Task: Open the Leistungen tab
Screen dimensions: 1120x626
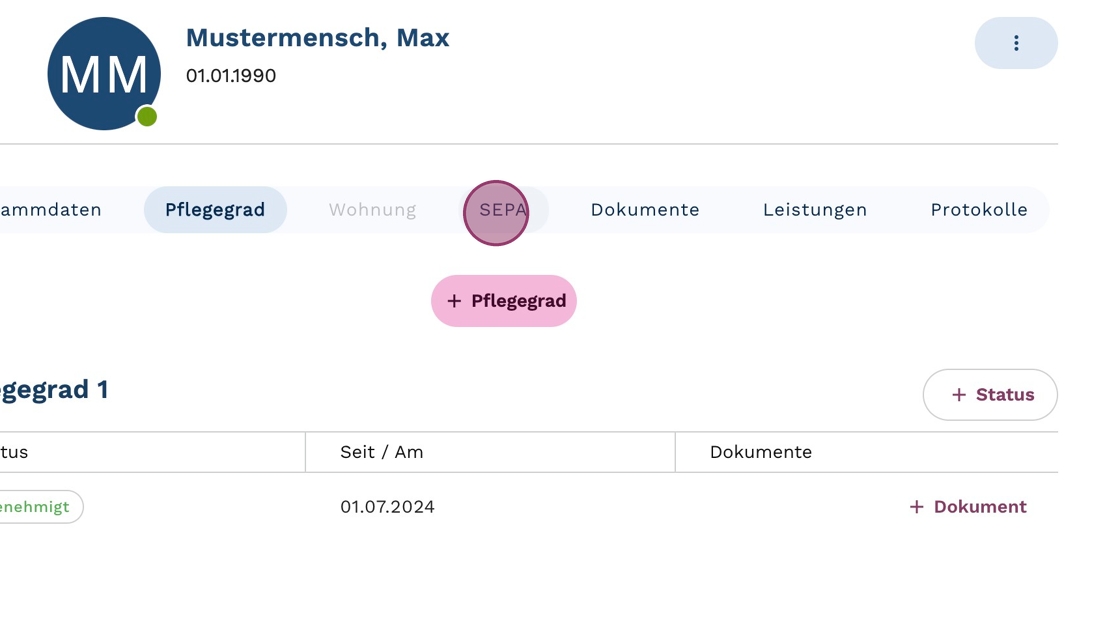Action: (814, 210)
